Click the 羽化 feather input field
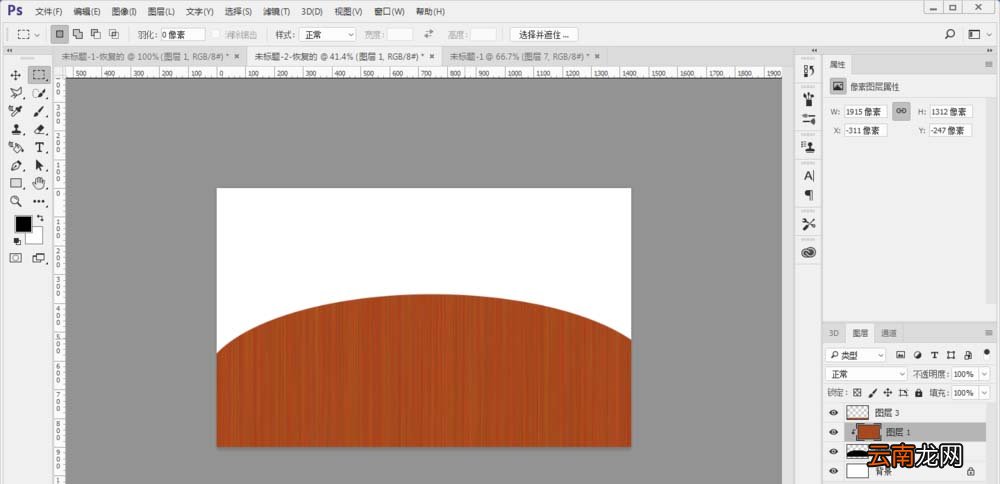The height and width of the screenshot is (484, 1000). click(x=182, y=34)
